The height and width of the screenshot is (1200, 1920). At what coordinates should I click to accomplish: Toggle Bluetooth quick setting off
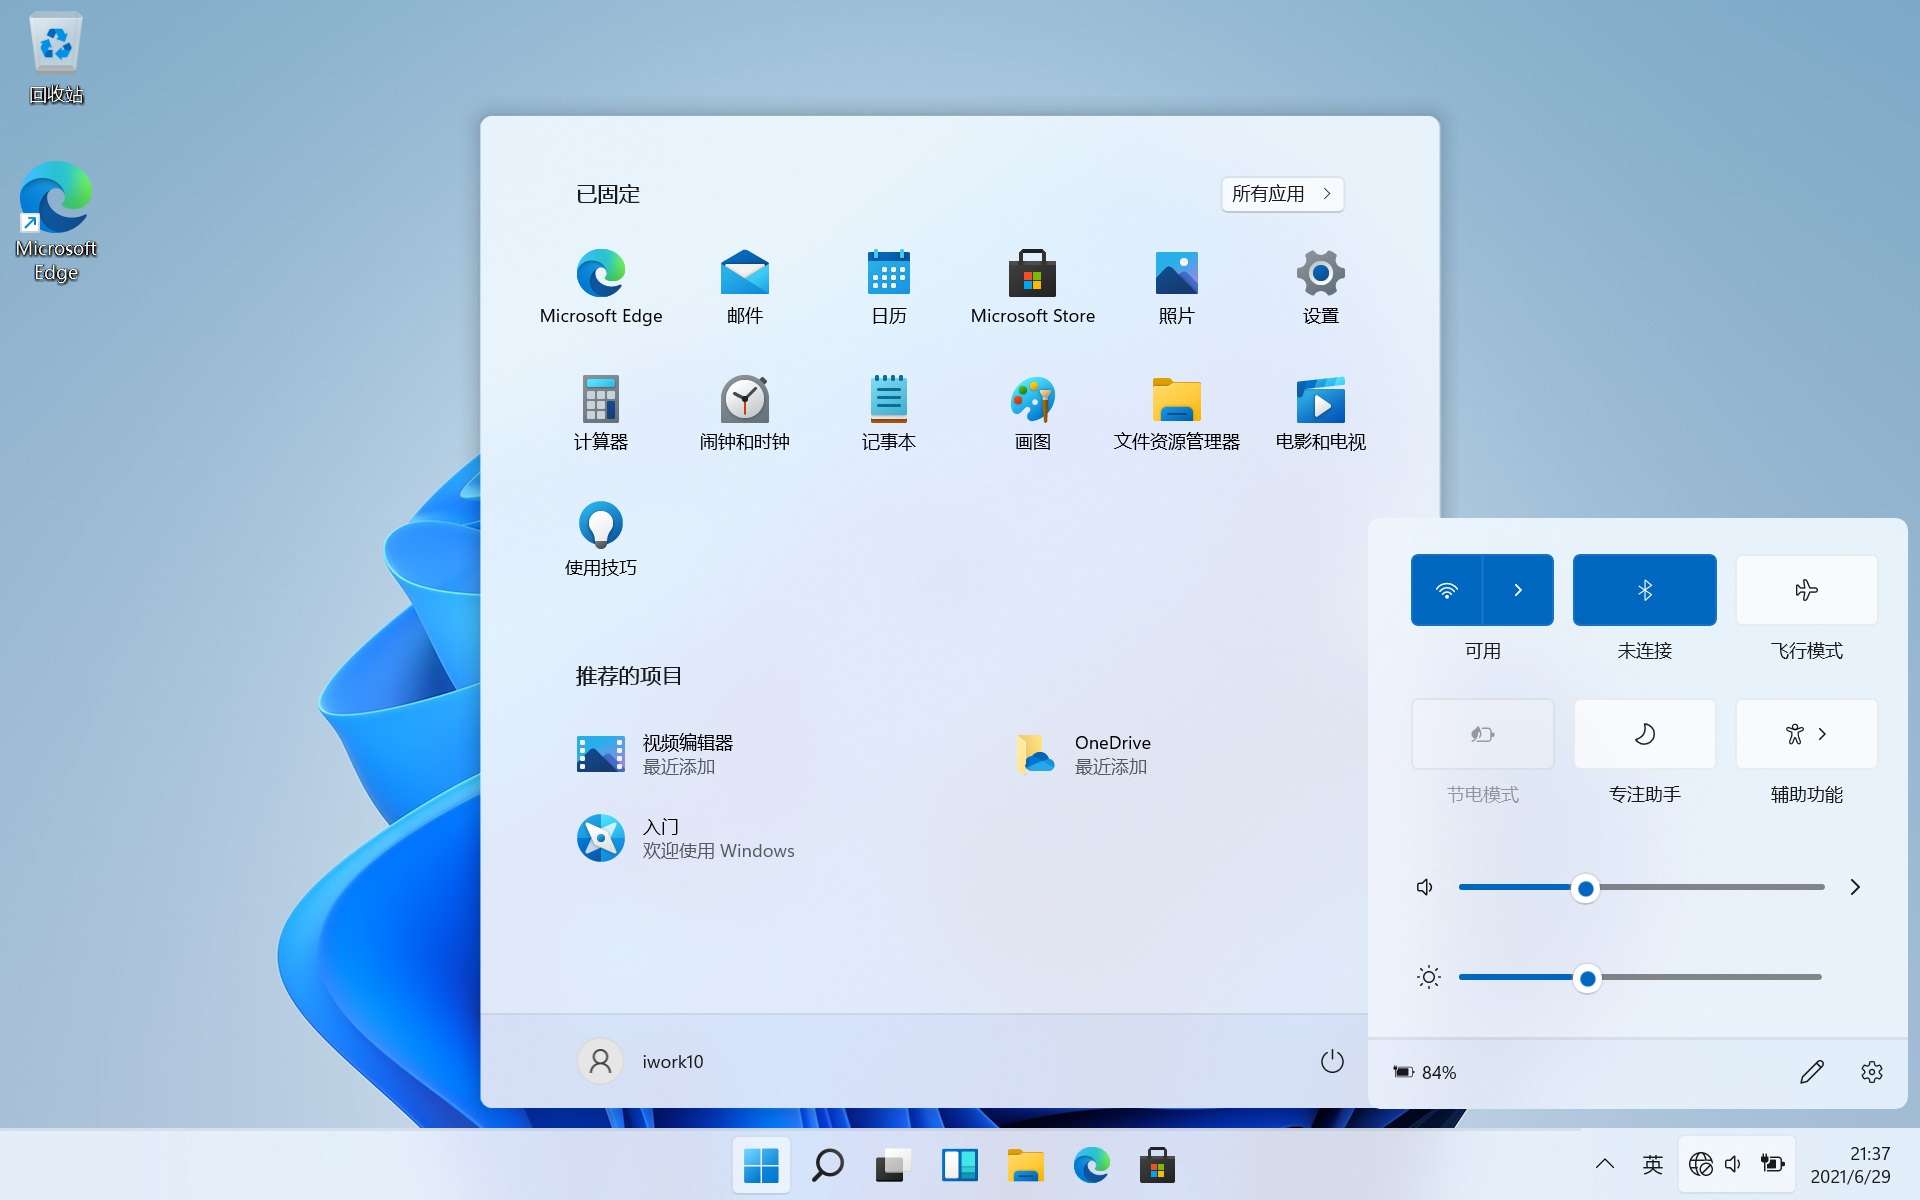coord(1644,590)
